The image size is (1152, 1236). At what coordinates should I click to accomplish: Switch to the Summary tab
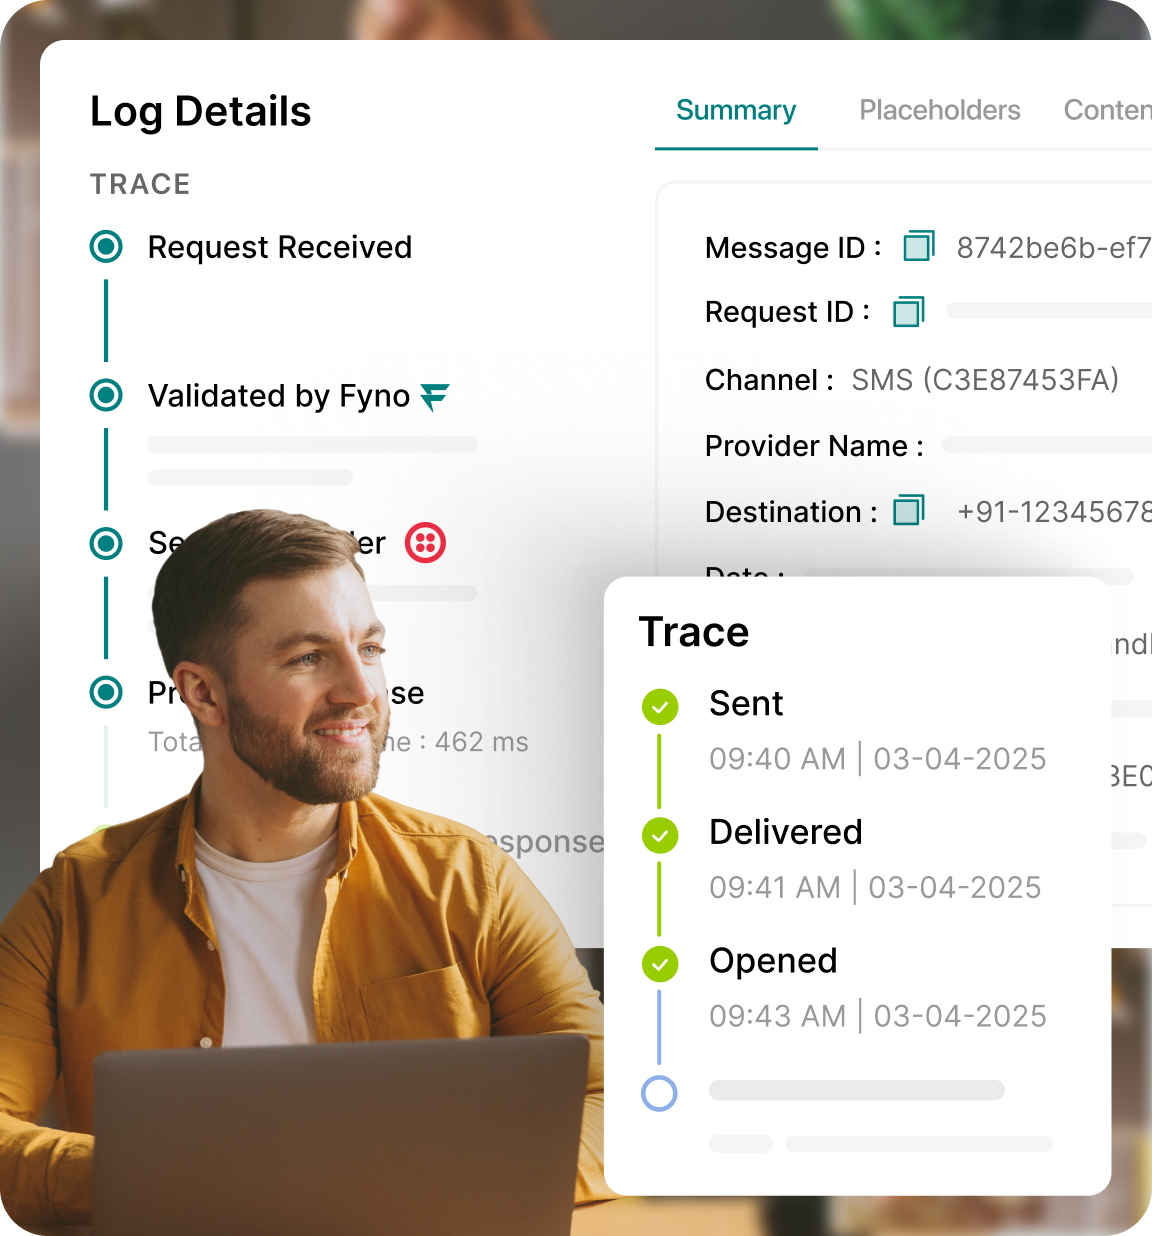pyautogui.click(x=736, y=110)
